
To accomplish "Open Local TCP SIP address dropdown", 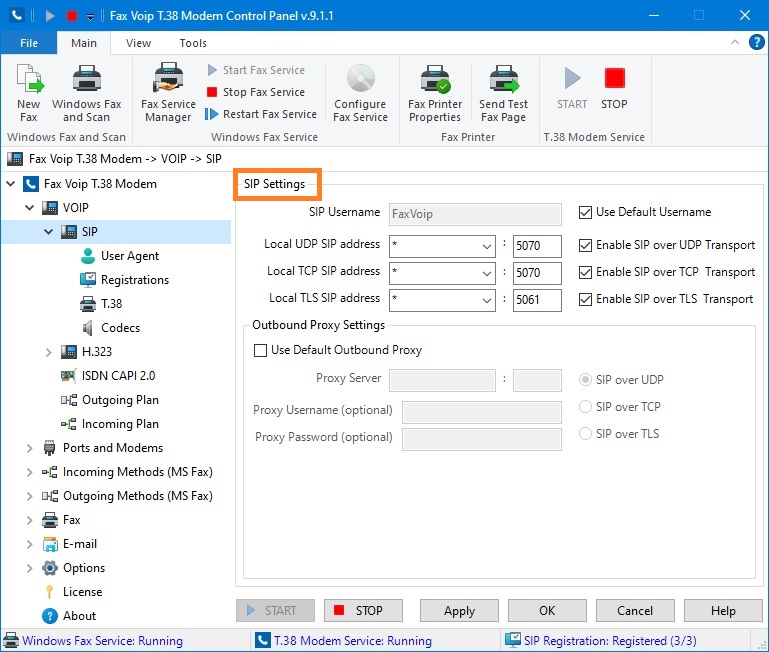I will pyautogui.click(x=487, y=273).
